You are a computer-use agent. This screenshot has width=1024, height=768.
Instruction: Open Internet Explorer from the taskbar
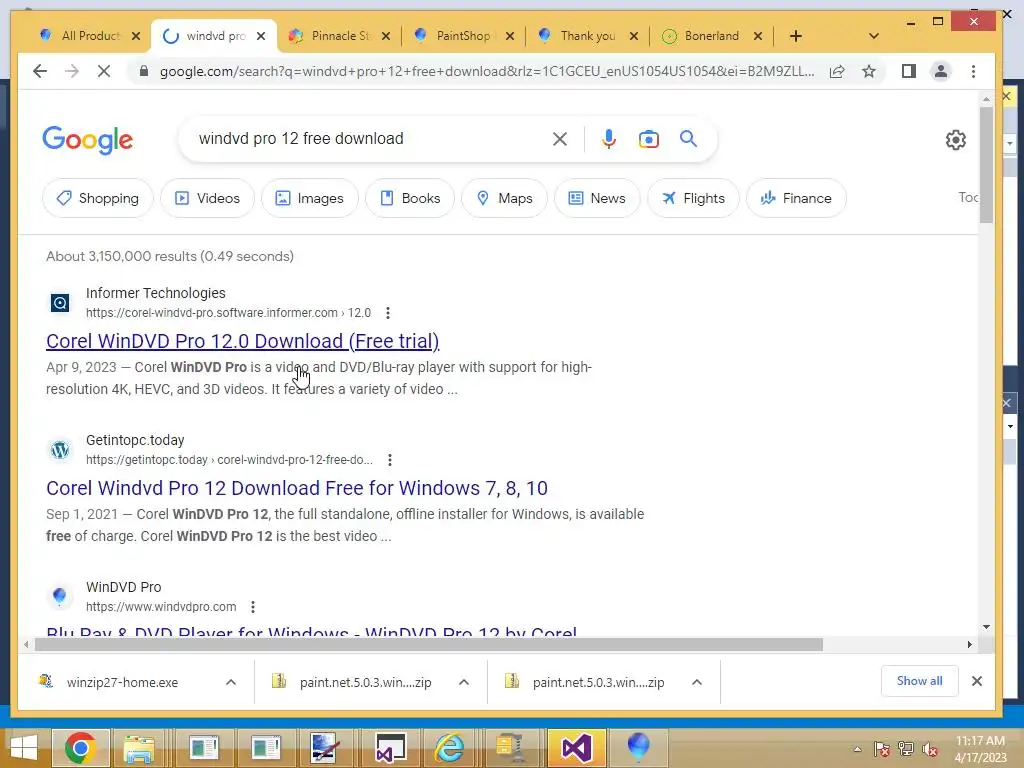point(449,748)
